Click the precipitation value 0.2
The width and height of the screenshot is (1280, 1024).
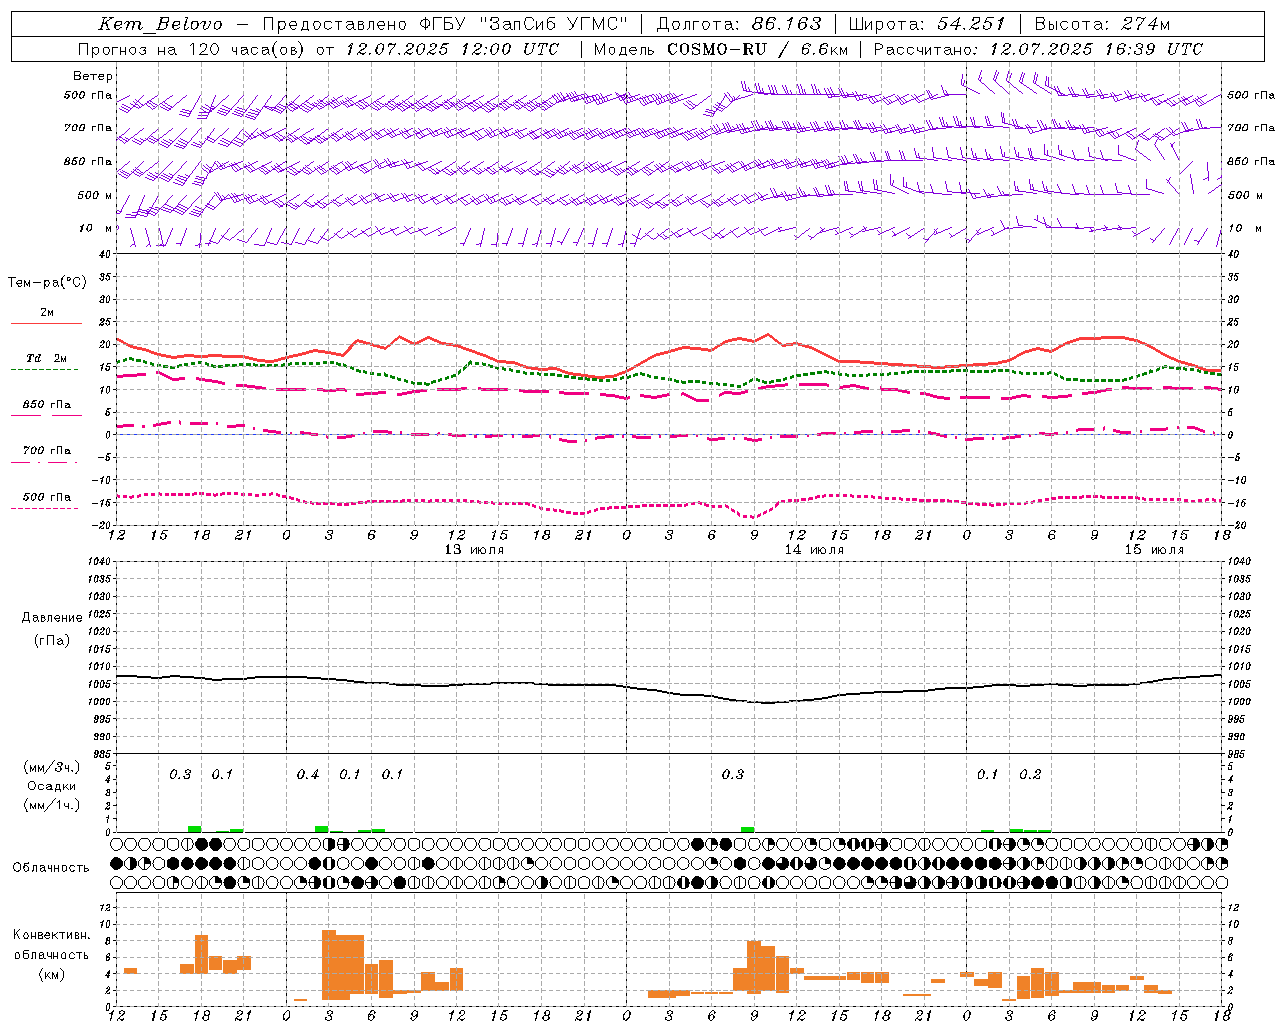(x=1030, y=775)
